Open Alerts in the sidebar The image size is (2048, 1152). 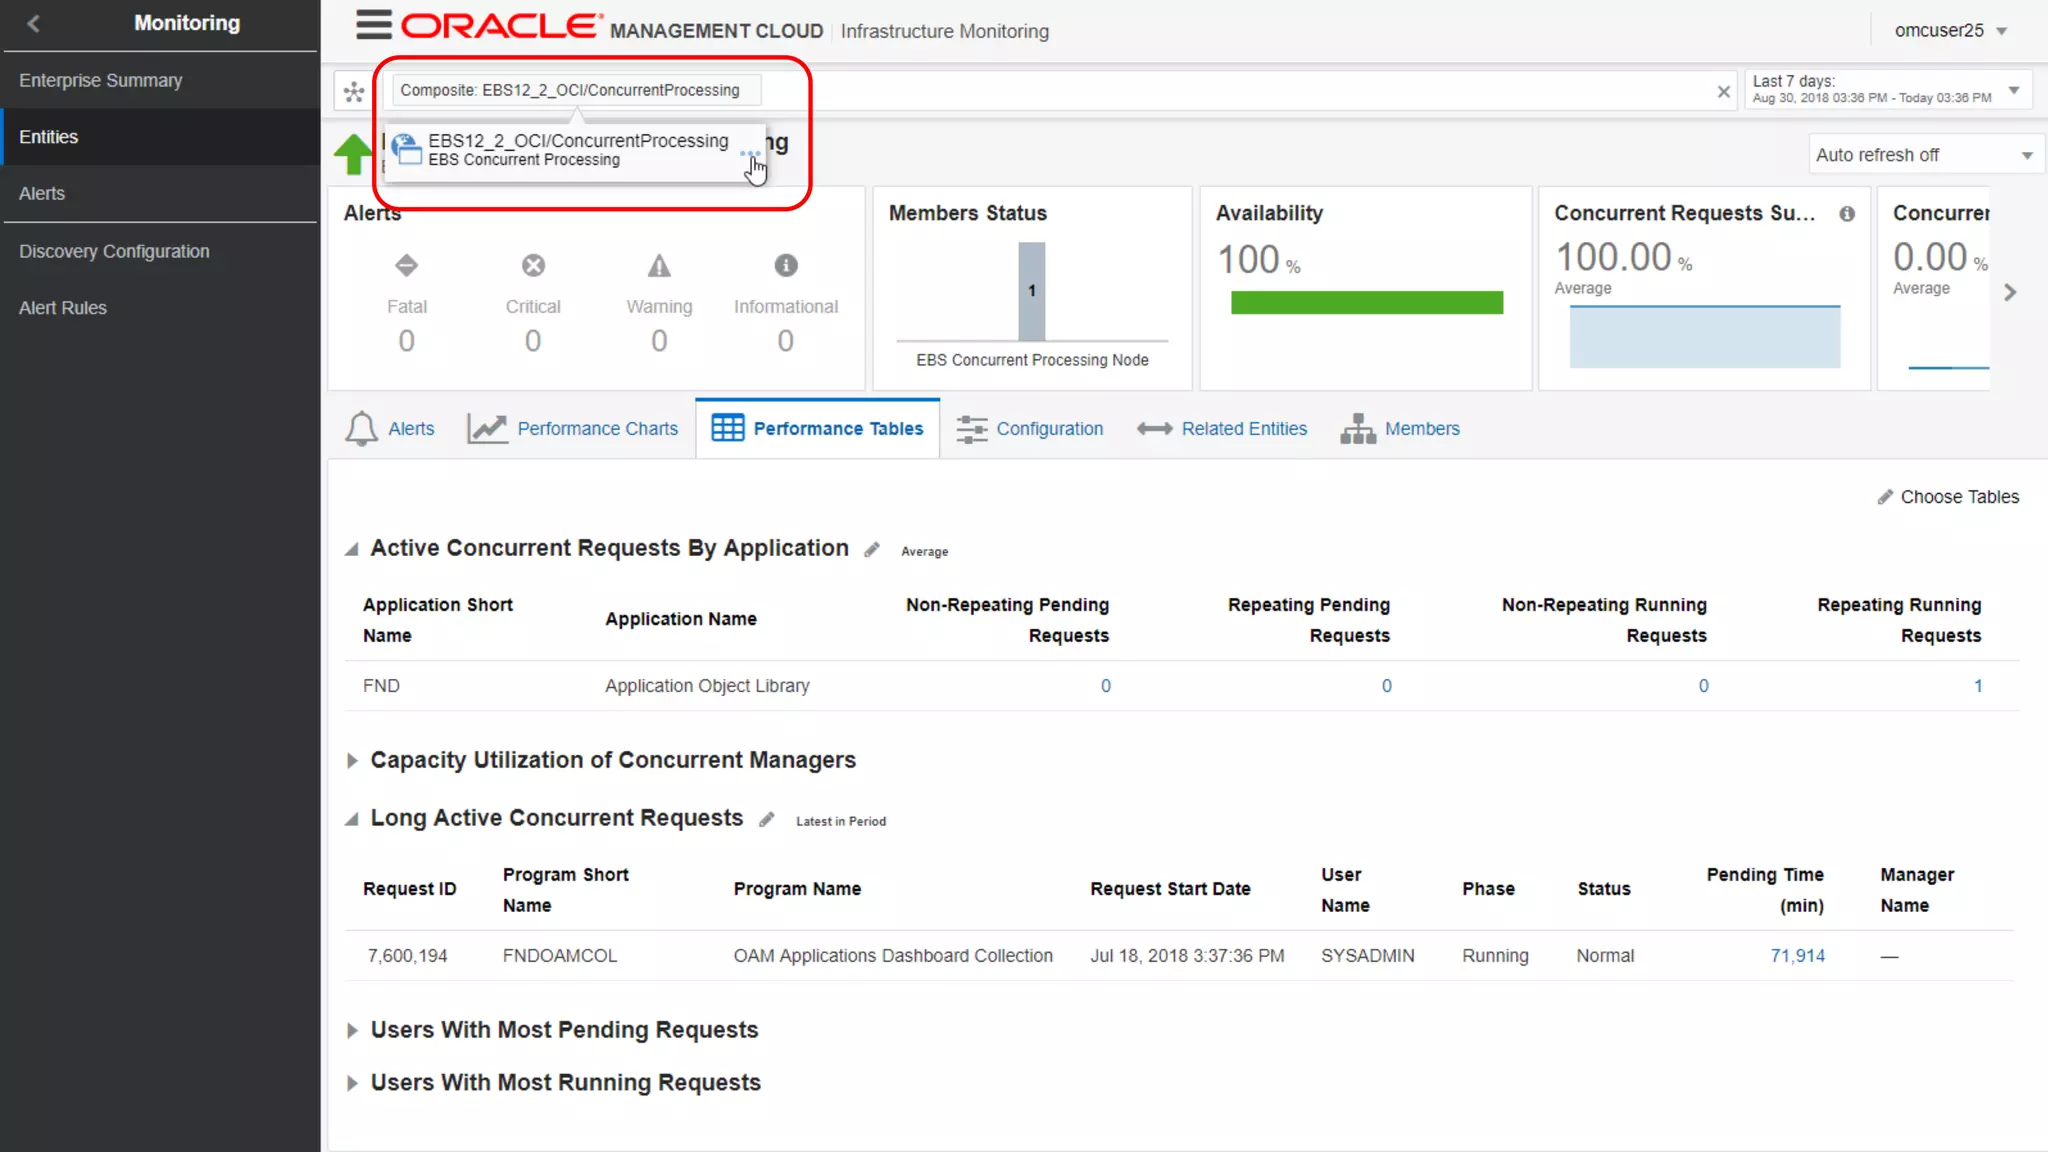pos(160,194)
